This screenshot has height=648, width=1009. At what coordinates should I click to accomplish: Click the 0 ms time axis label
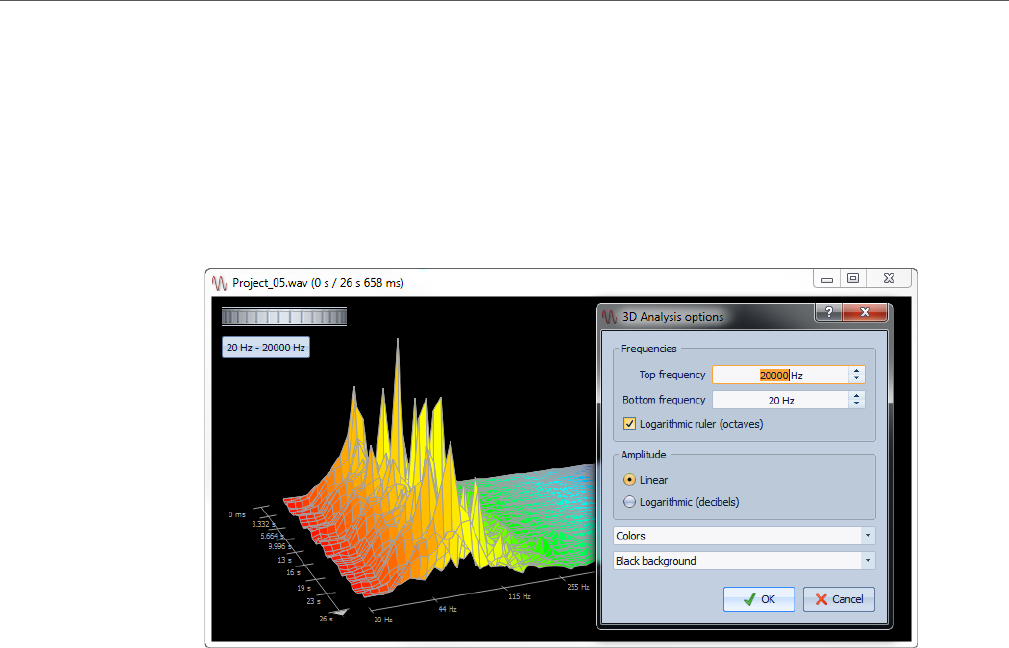(x=237, y=515)
